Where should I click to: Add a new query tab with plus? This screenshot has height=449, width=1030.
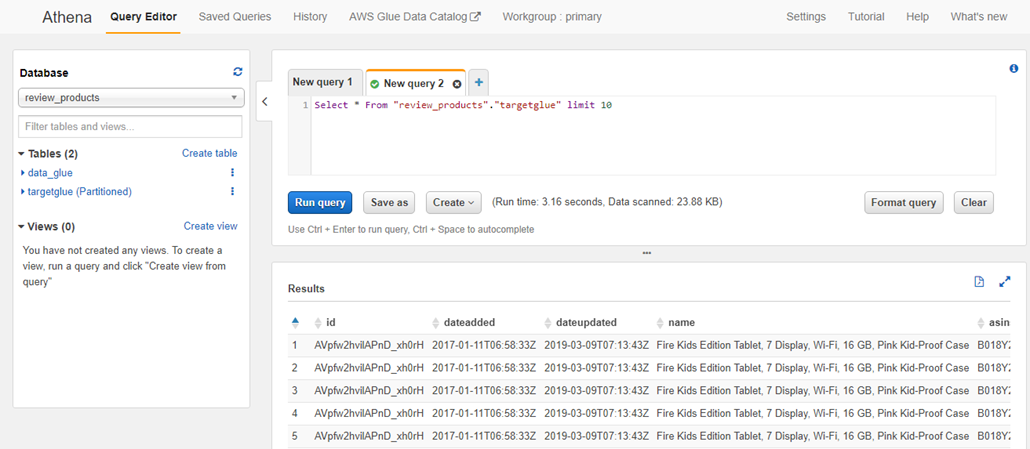(x=478, y=83)
